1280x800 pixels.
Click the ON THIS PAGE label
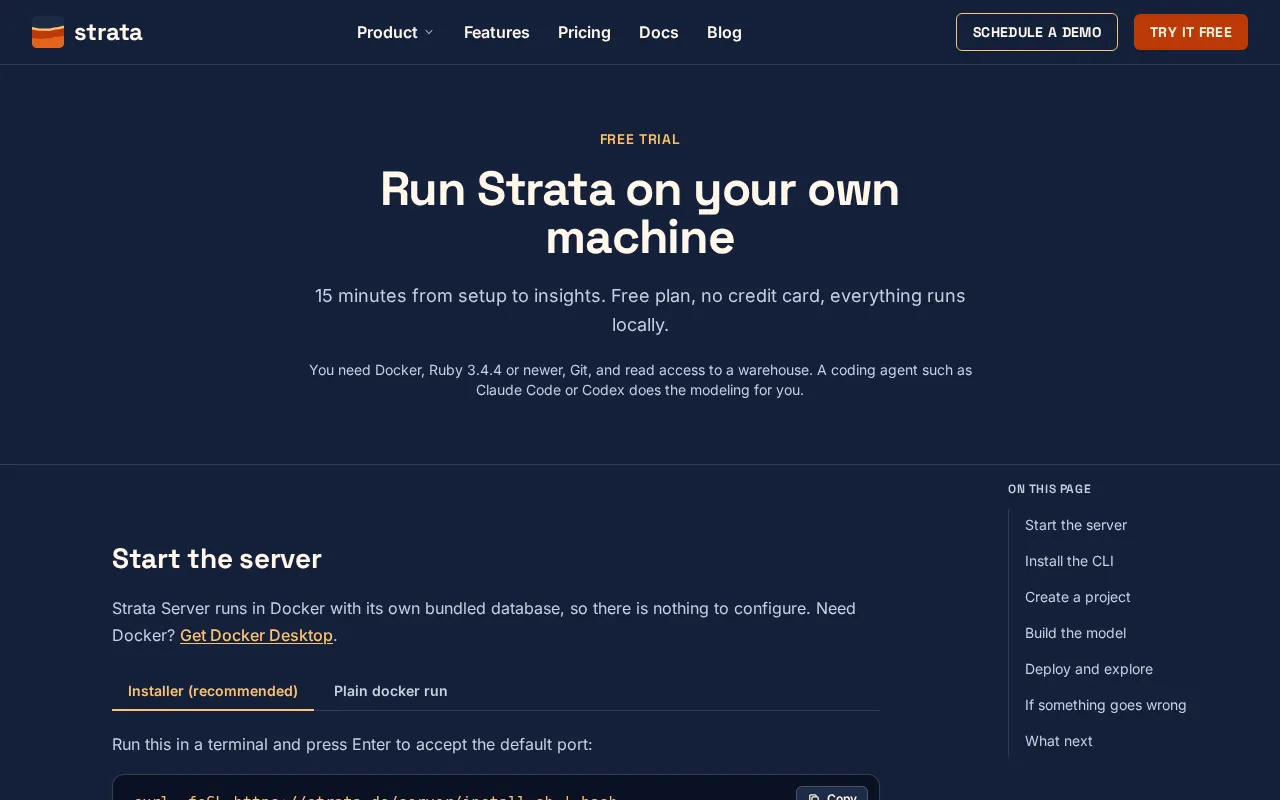point(1049,489)
